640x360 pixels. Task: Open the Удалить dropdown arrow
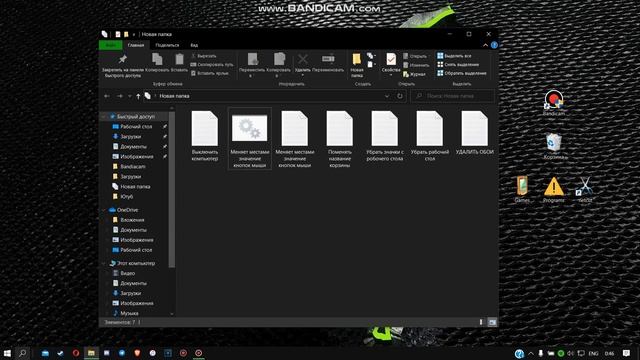[x=302, y=75]
